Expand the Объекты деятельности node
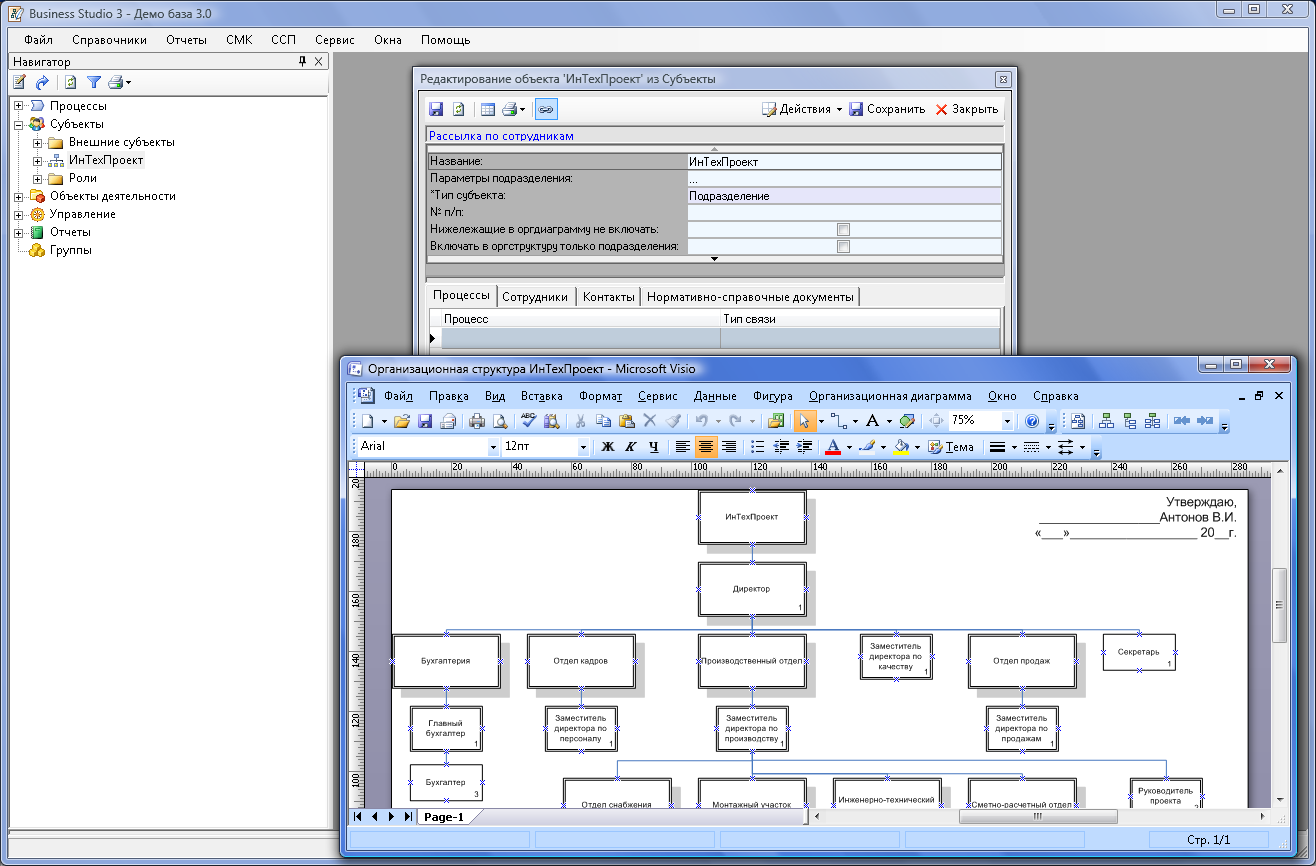Image resolution: width=1316 pixels, height=866 pixels. pyautogui.click(x=19, y=196)
